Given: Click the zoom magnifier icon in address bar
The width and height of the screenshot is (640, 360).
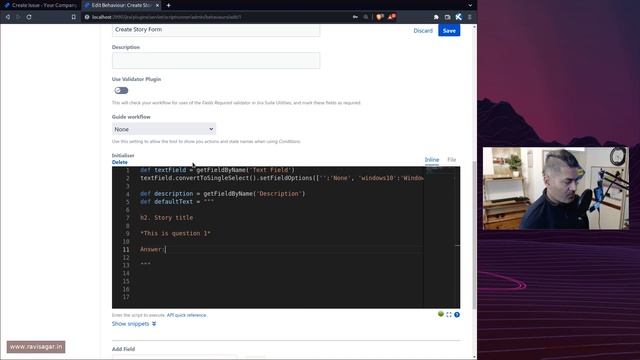Looking at the screenshot, I should [366, 17].
